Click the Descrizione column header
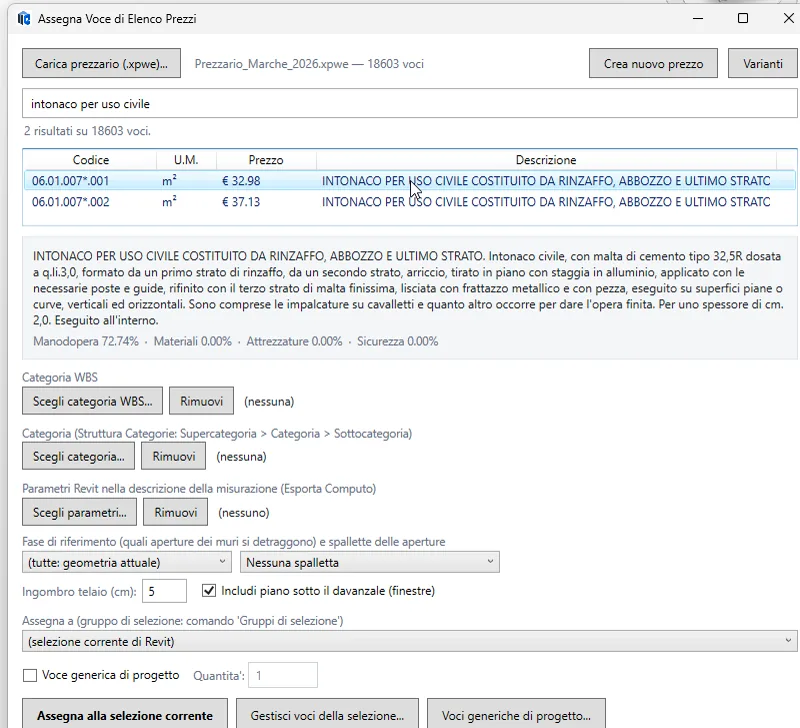Viewport: 800px width, 728px height. point(546,160)
